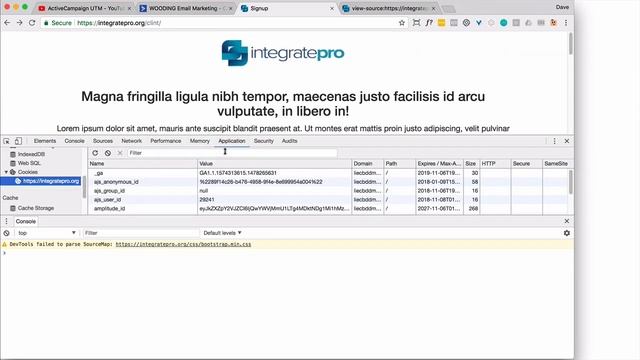Go back using browser back arrow
640x360 pixels.
coord(7,23)
